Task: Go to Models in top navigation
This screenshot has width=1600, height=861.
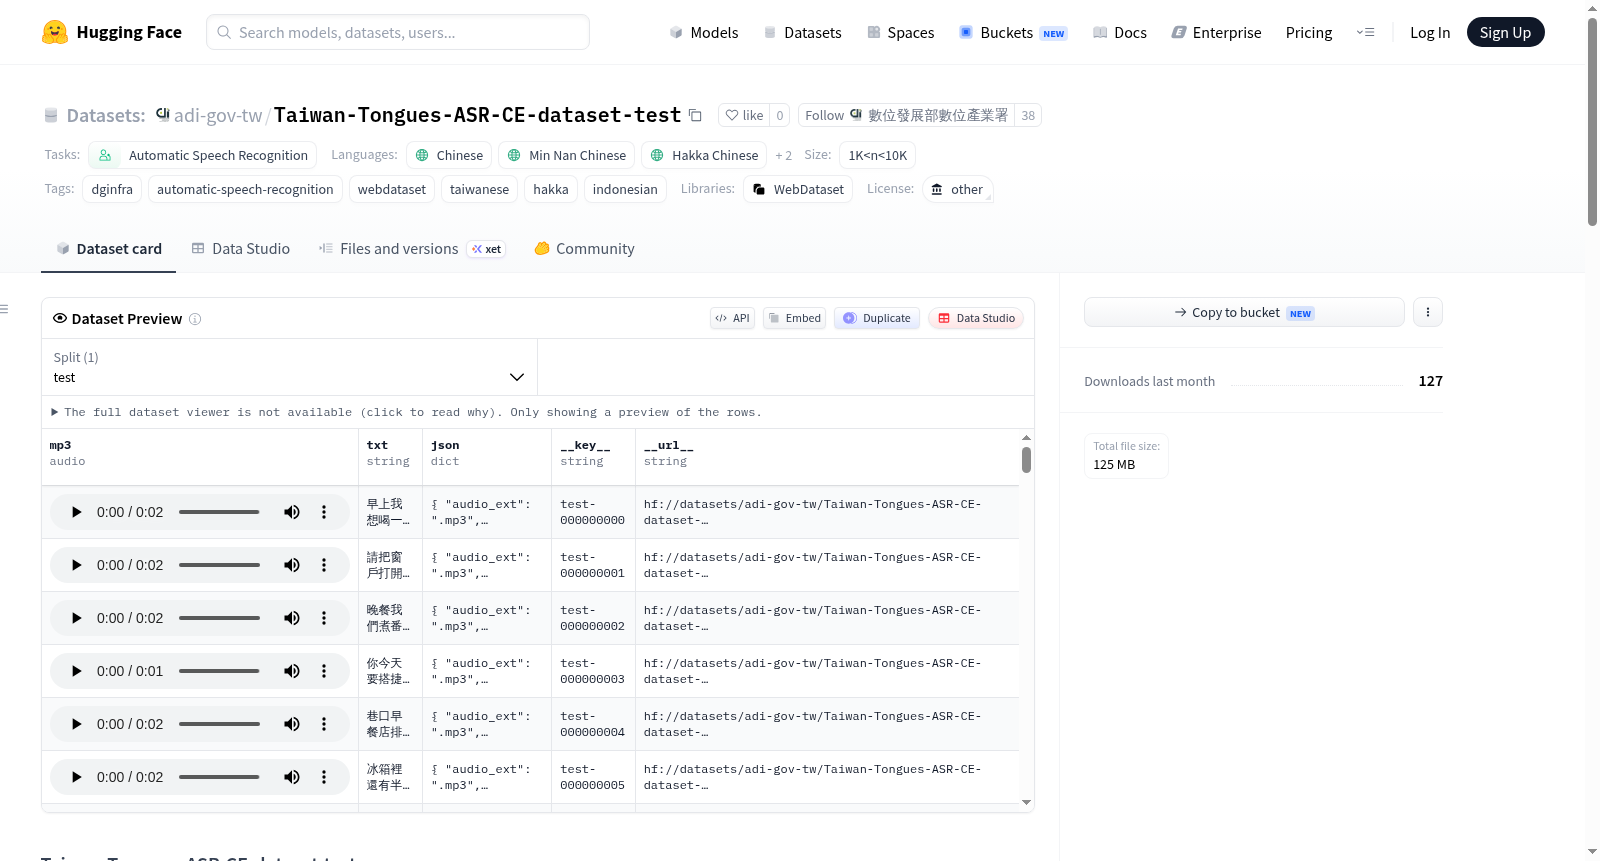Action: click(703, 32)
